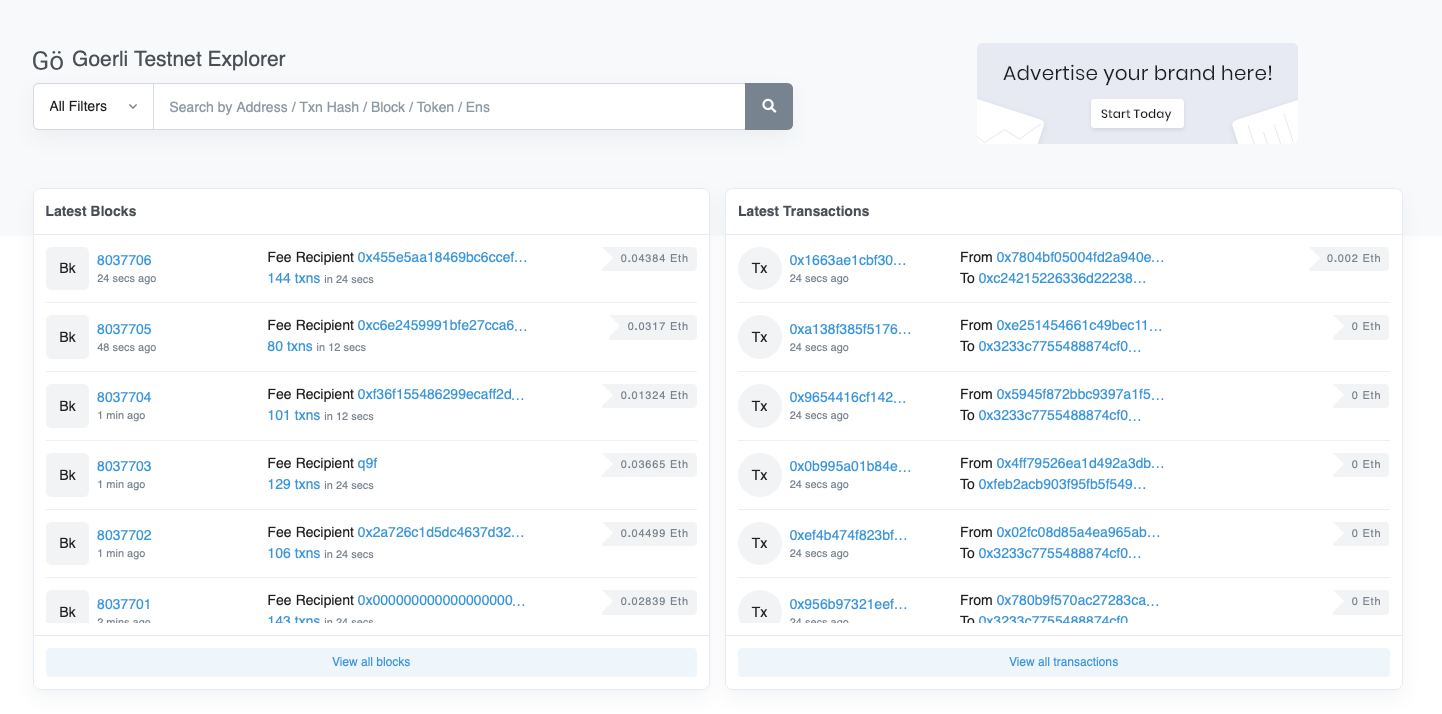Click Tx icon for transaction 0xef4b474f823bf
The image size is (1442, 714).
coord(759,543)
